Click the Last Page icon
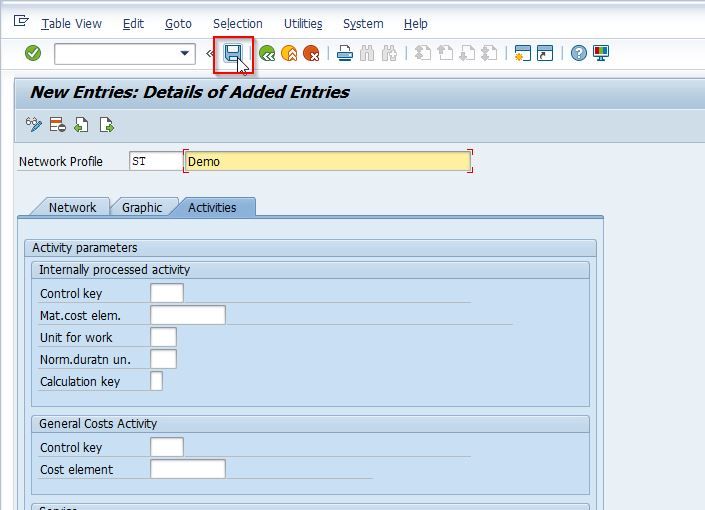Viewport: 705px width, 510px height. 489,54
